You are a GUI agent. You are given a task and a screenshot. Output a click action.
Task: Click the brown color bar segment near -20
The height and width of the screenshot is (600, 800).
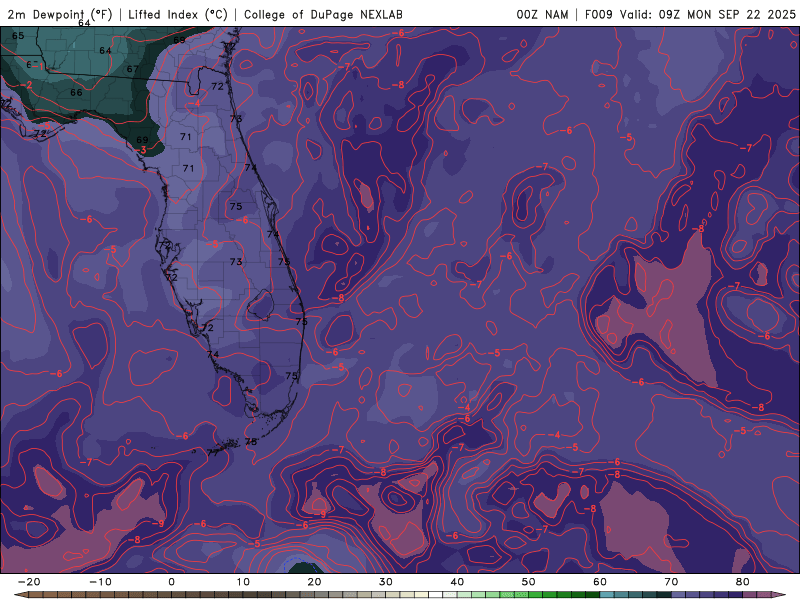[36, 595]
